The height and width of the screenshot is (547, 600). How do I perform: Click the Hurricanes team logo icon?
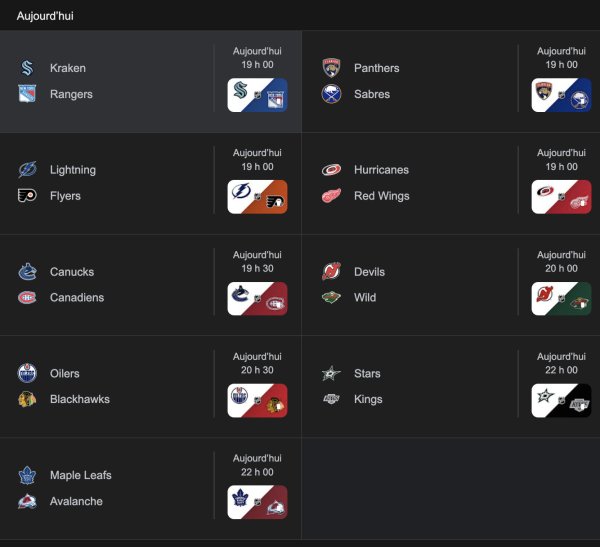[x=331, y=170]
